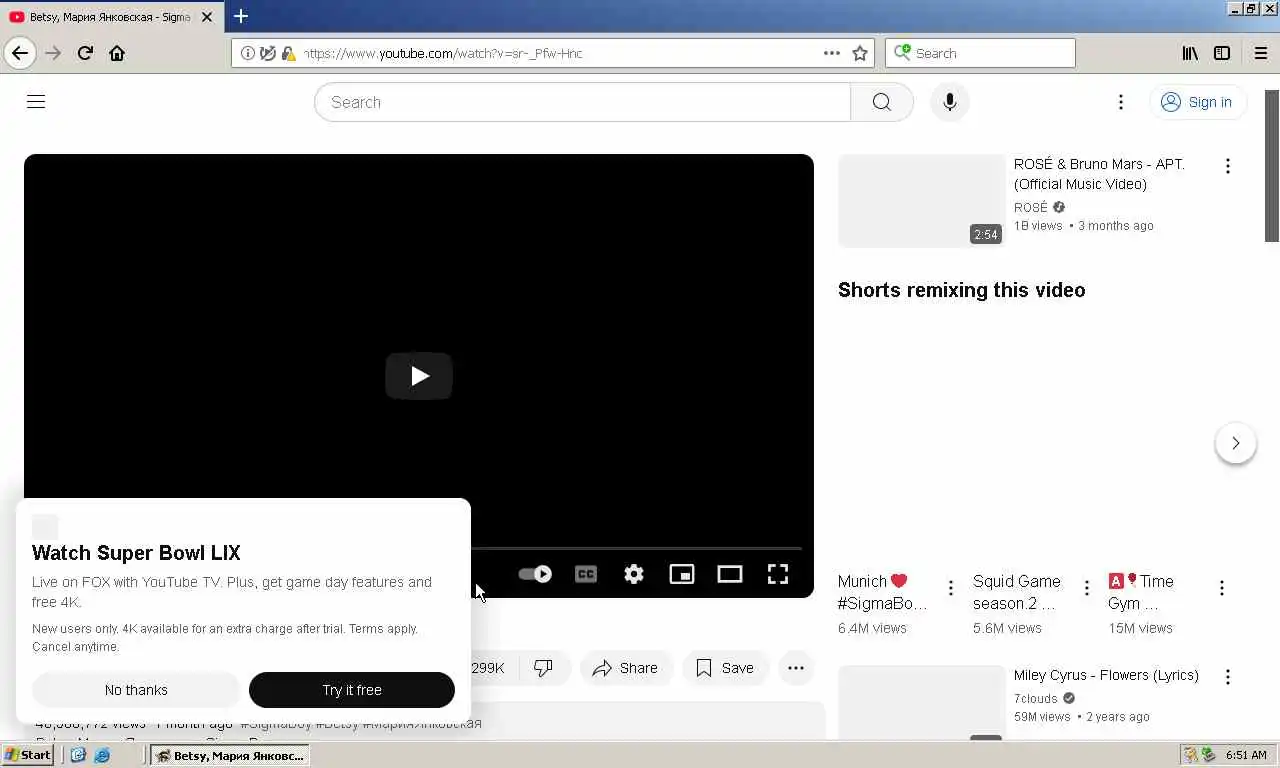The image size is (1280, 768).
Task: Search with your voice microphone button
Action: (x=950, y=102)
